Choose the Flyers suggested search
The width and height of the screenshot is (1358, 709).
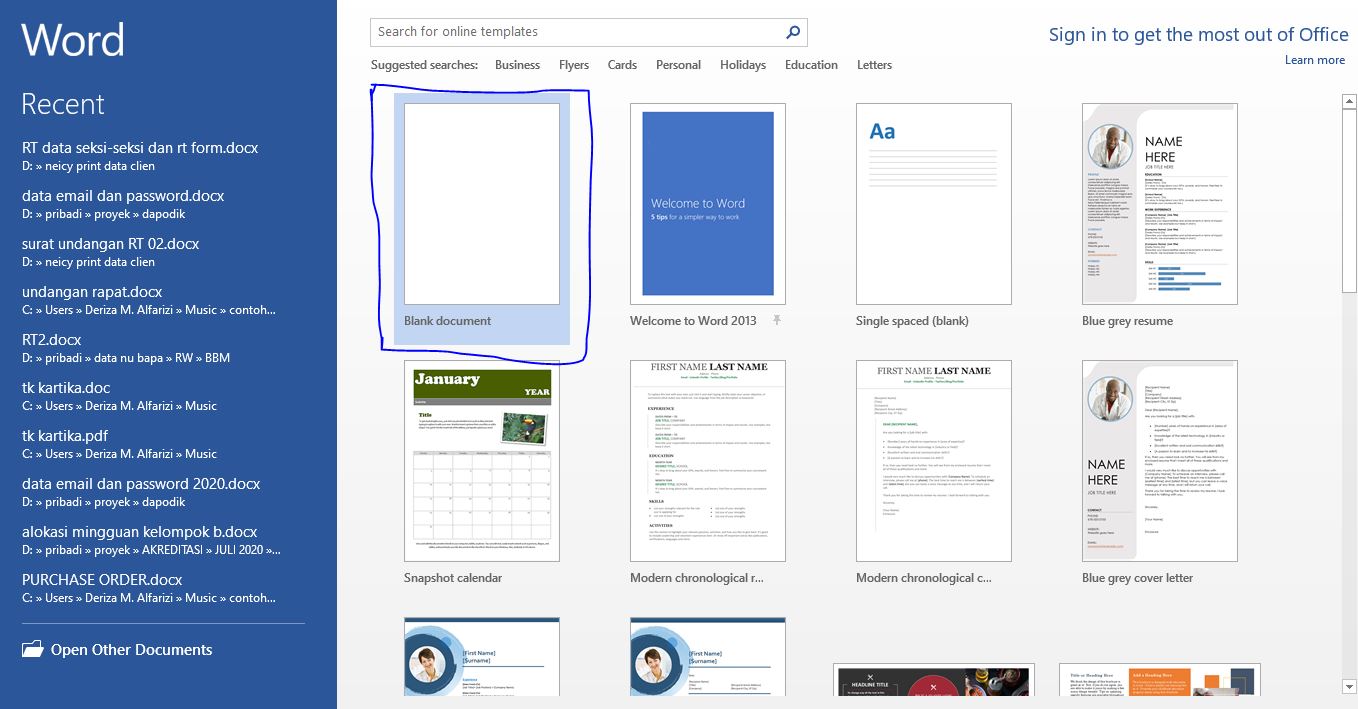tap(574, 65)
